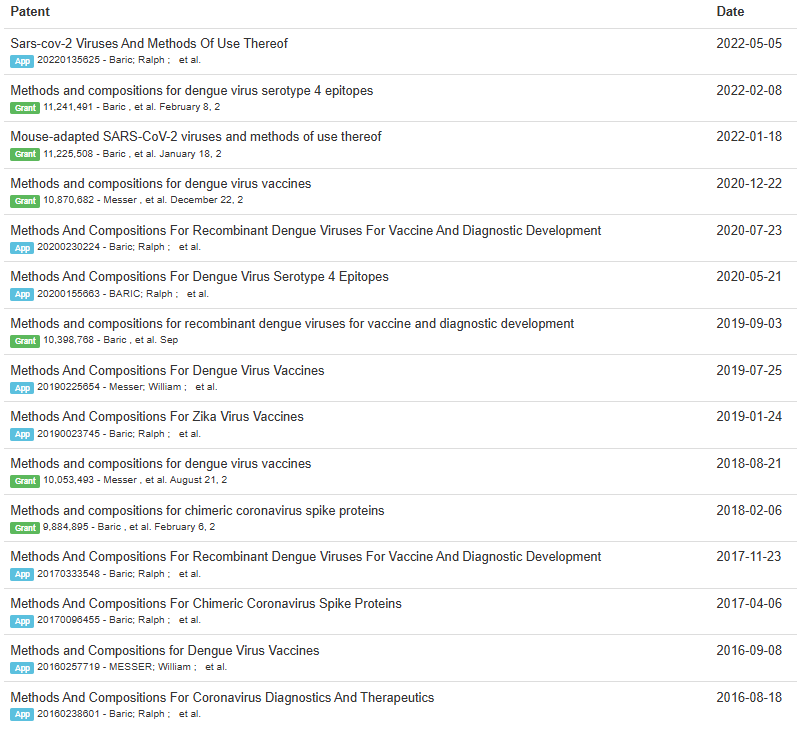Sort by the Date column header
Screen dimensions: 797x733
730,12
